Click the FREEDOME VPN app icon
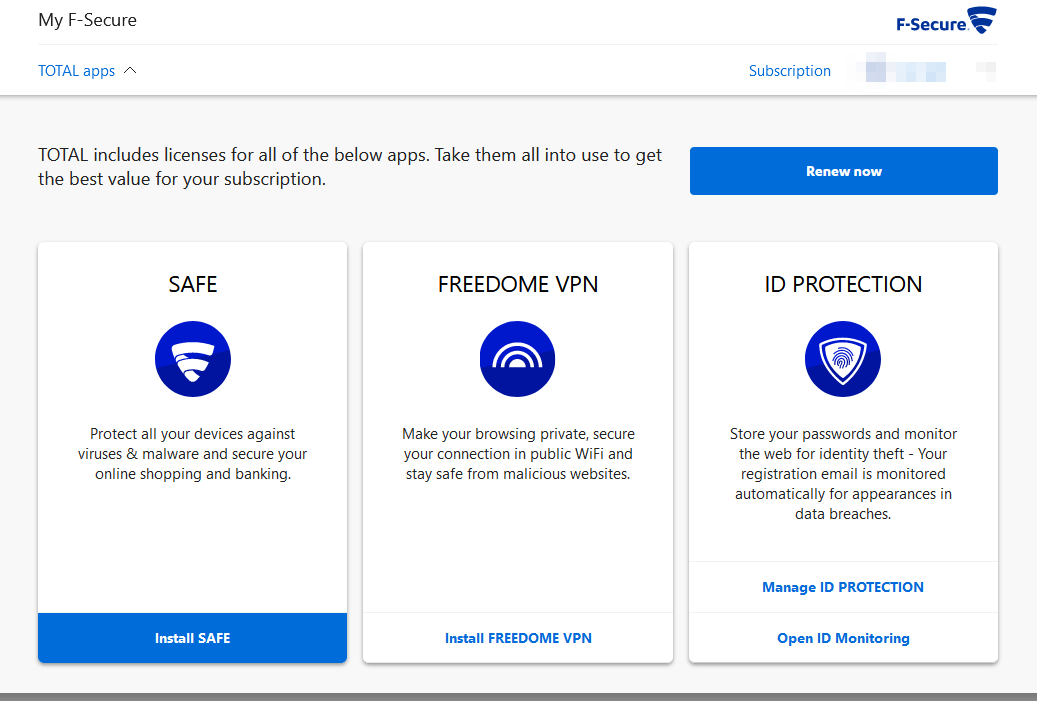This screenshot has height=701, width=1037. point(517,359)
